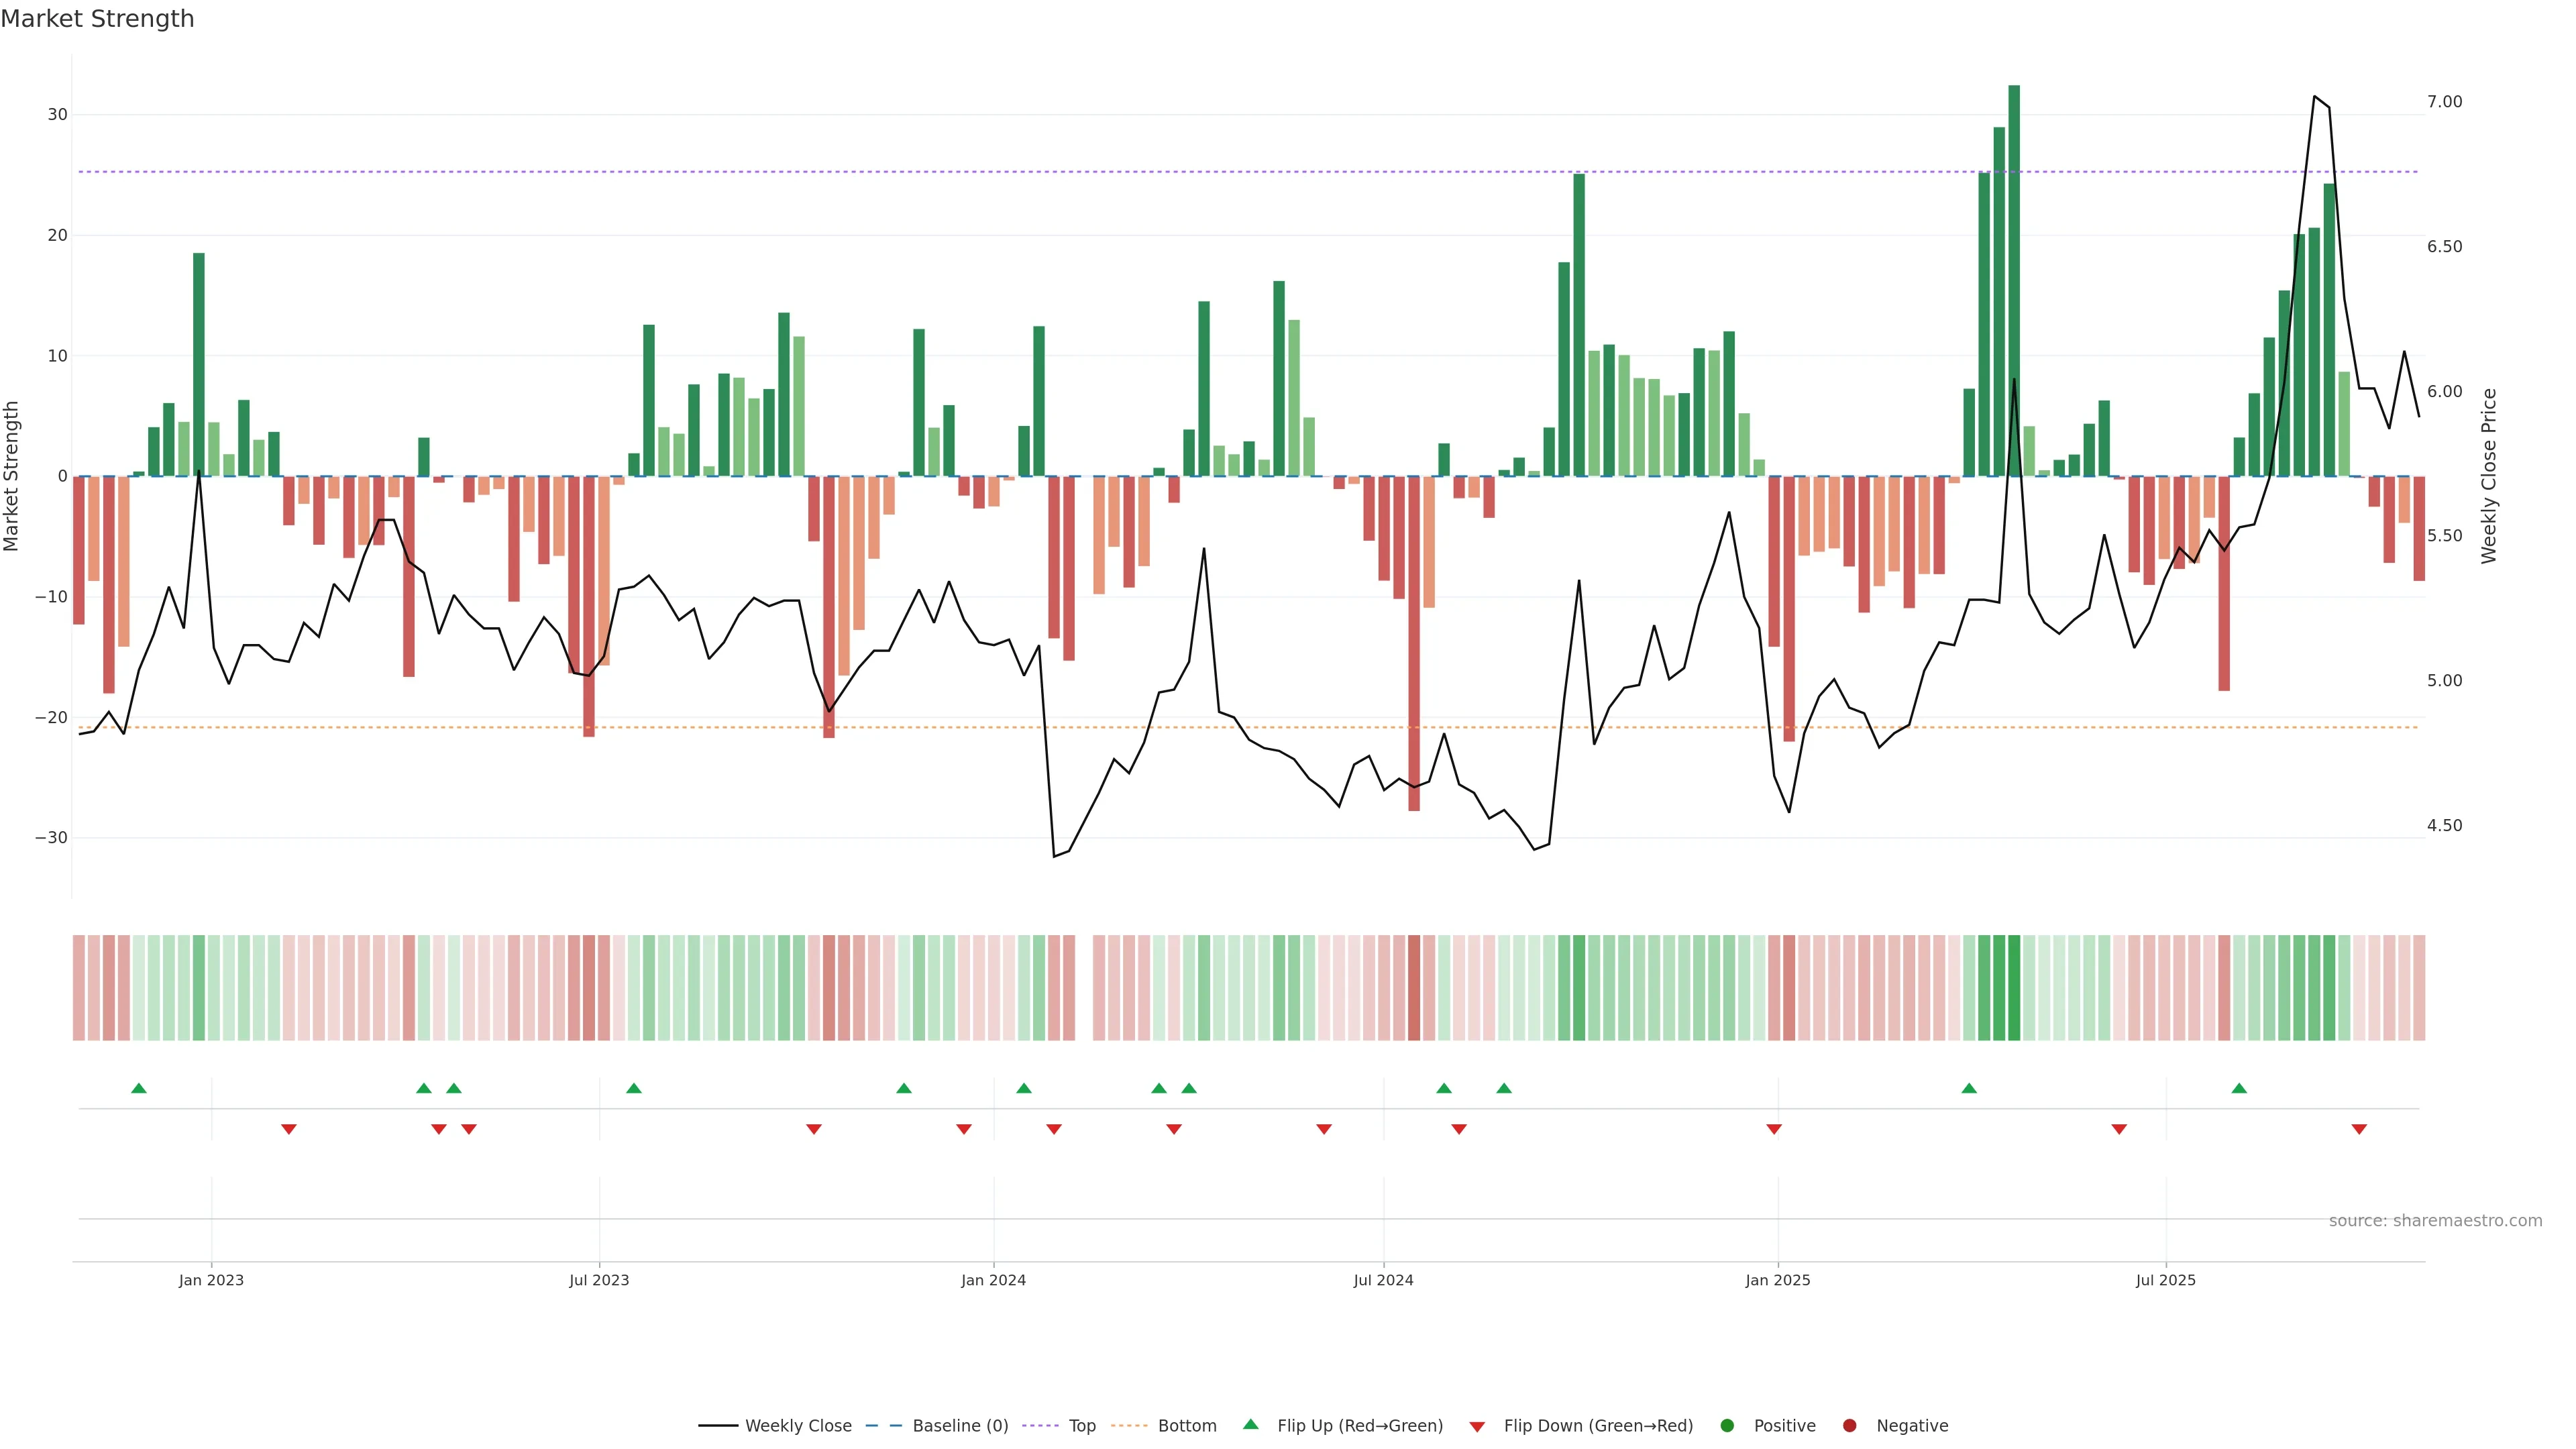This screenshot has height=1449, width=2576.
Task: Click the leftmost green flip-up triangle marker
Action: [x=139, y=1088]
